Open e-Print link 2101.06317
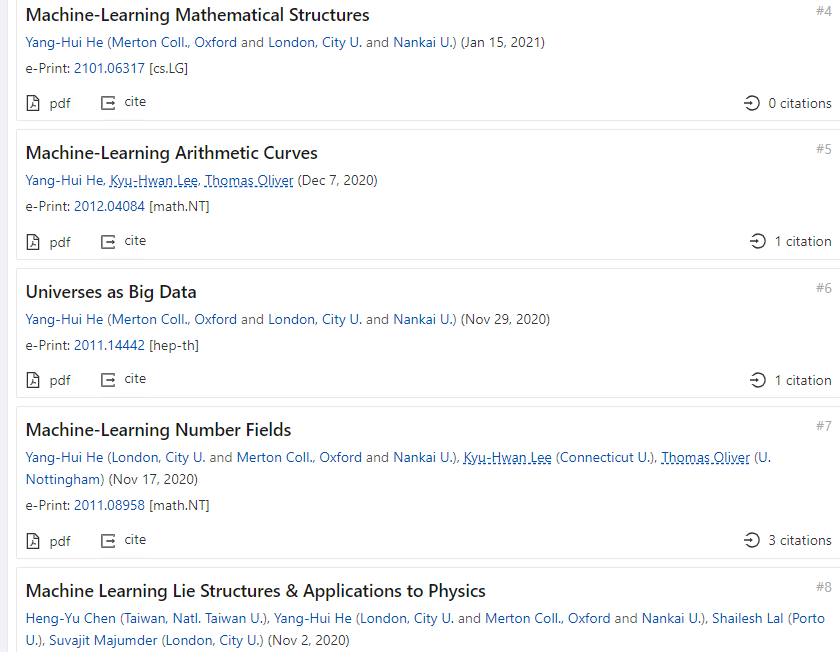Image resolution: width=840 pixels, height=652 pixels. tap(109, 68)
